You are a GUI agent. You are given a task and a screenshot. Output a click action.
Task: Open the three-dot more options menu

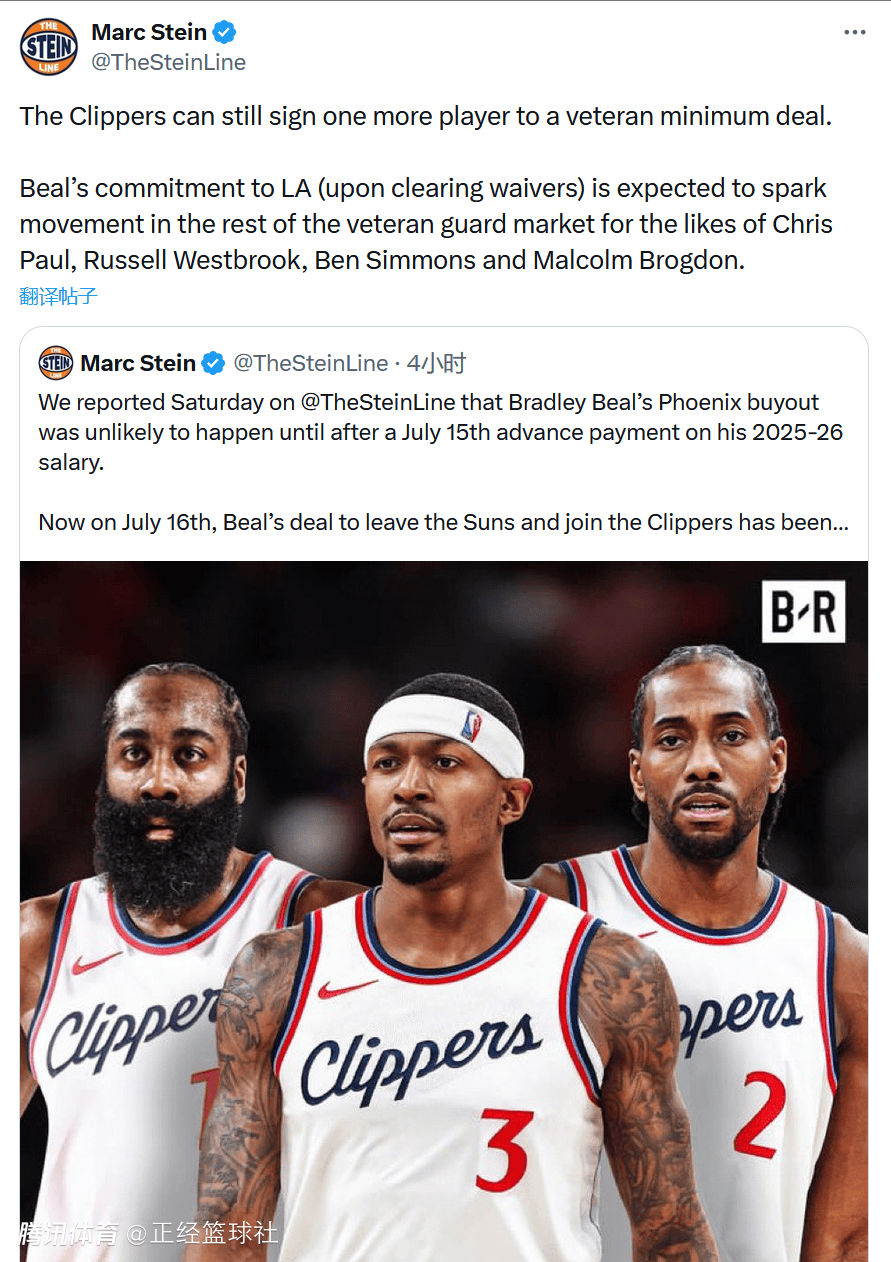click(854, 32)
